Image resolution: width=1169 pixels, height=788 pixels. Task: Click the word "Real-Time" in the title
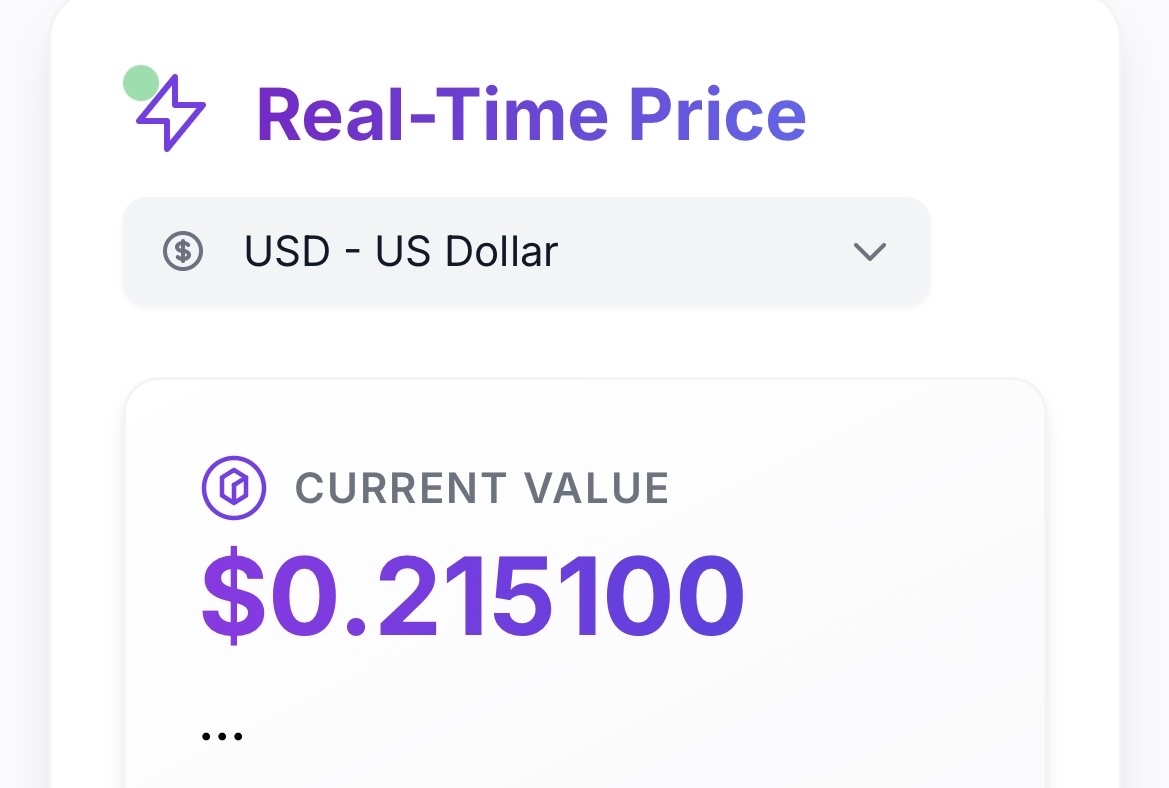click(432, 114)
